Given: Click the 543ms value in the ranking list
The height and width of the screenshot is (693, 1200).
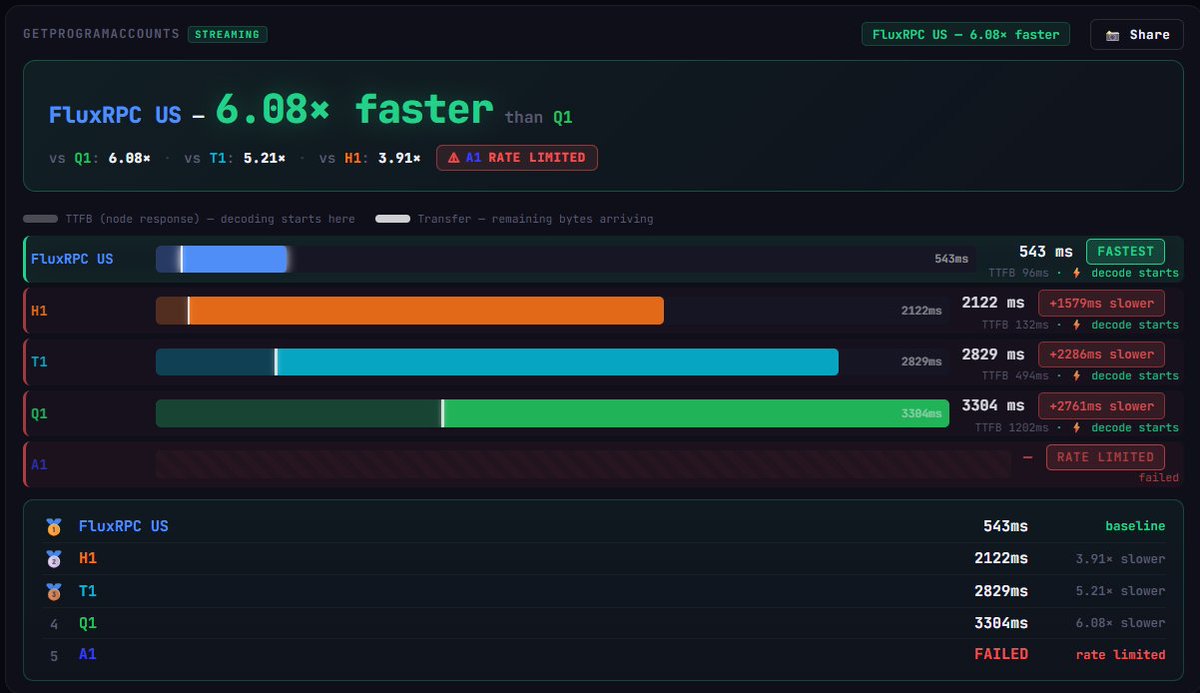Looking at the screenshot, I should tap(1005, 526).
